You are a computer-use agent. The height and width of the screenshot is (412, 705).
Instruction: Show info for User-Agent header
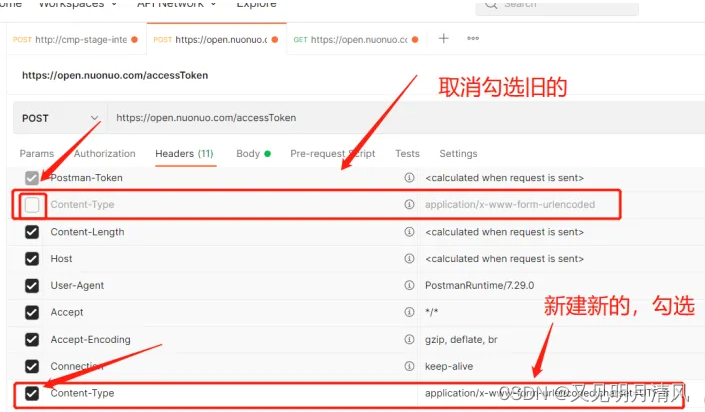click(x=409, y=285)
